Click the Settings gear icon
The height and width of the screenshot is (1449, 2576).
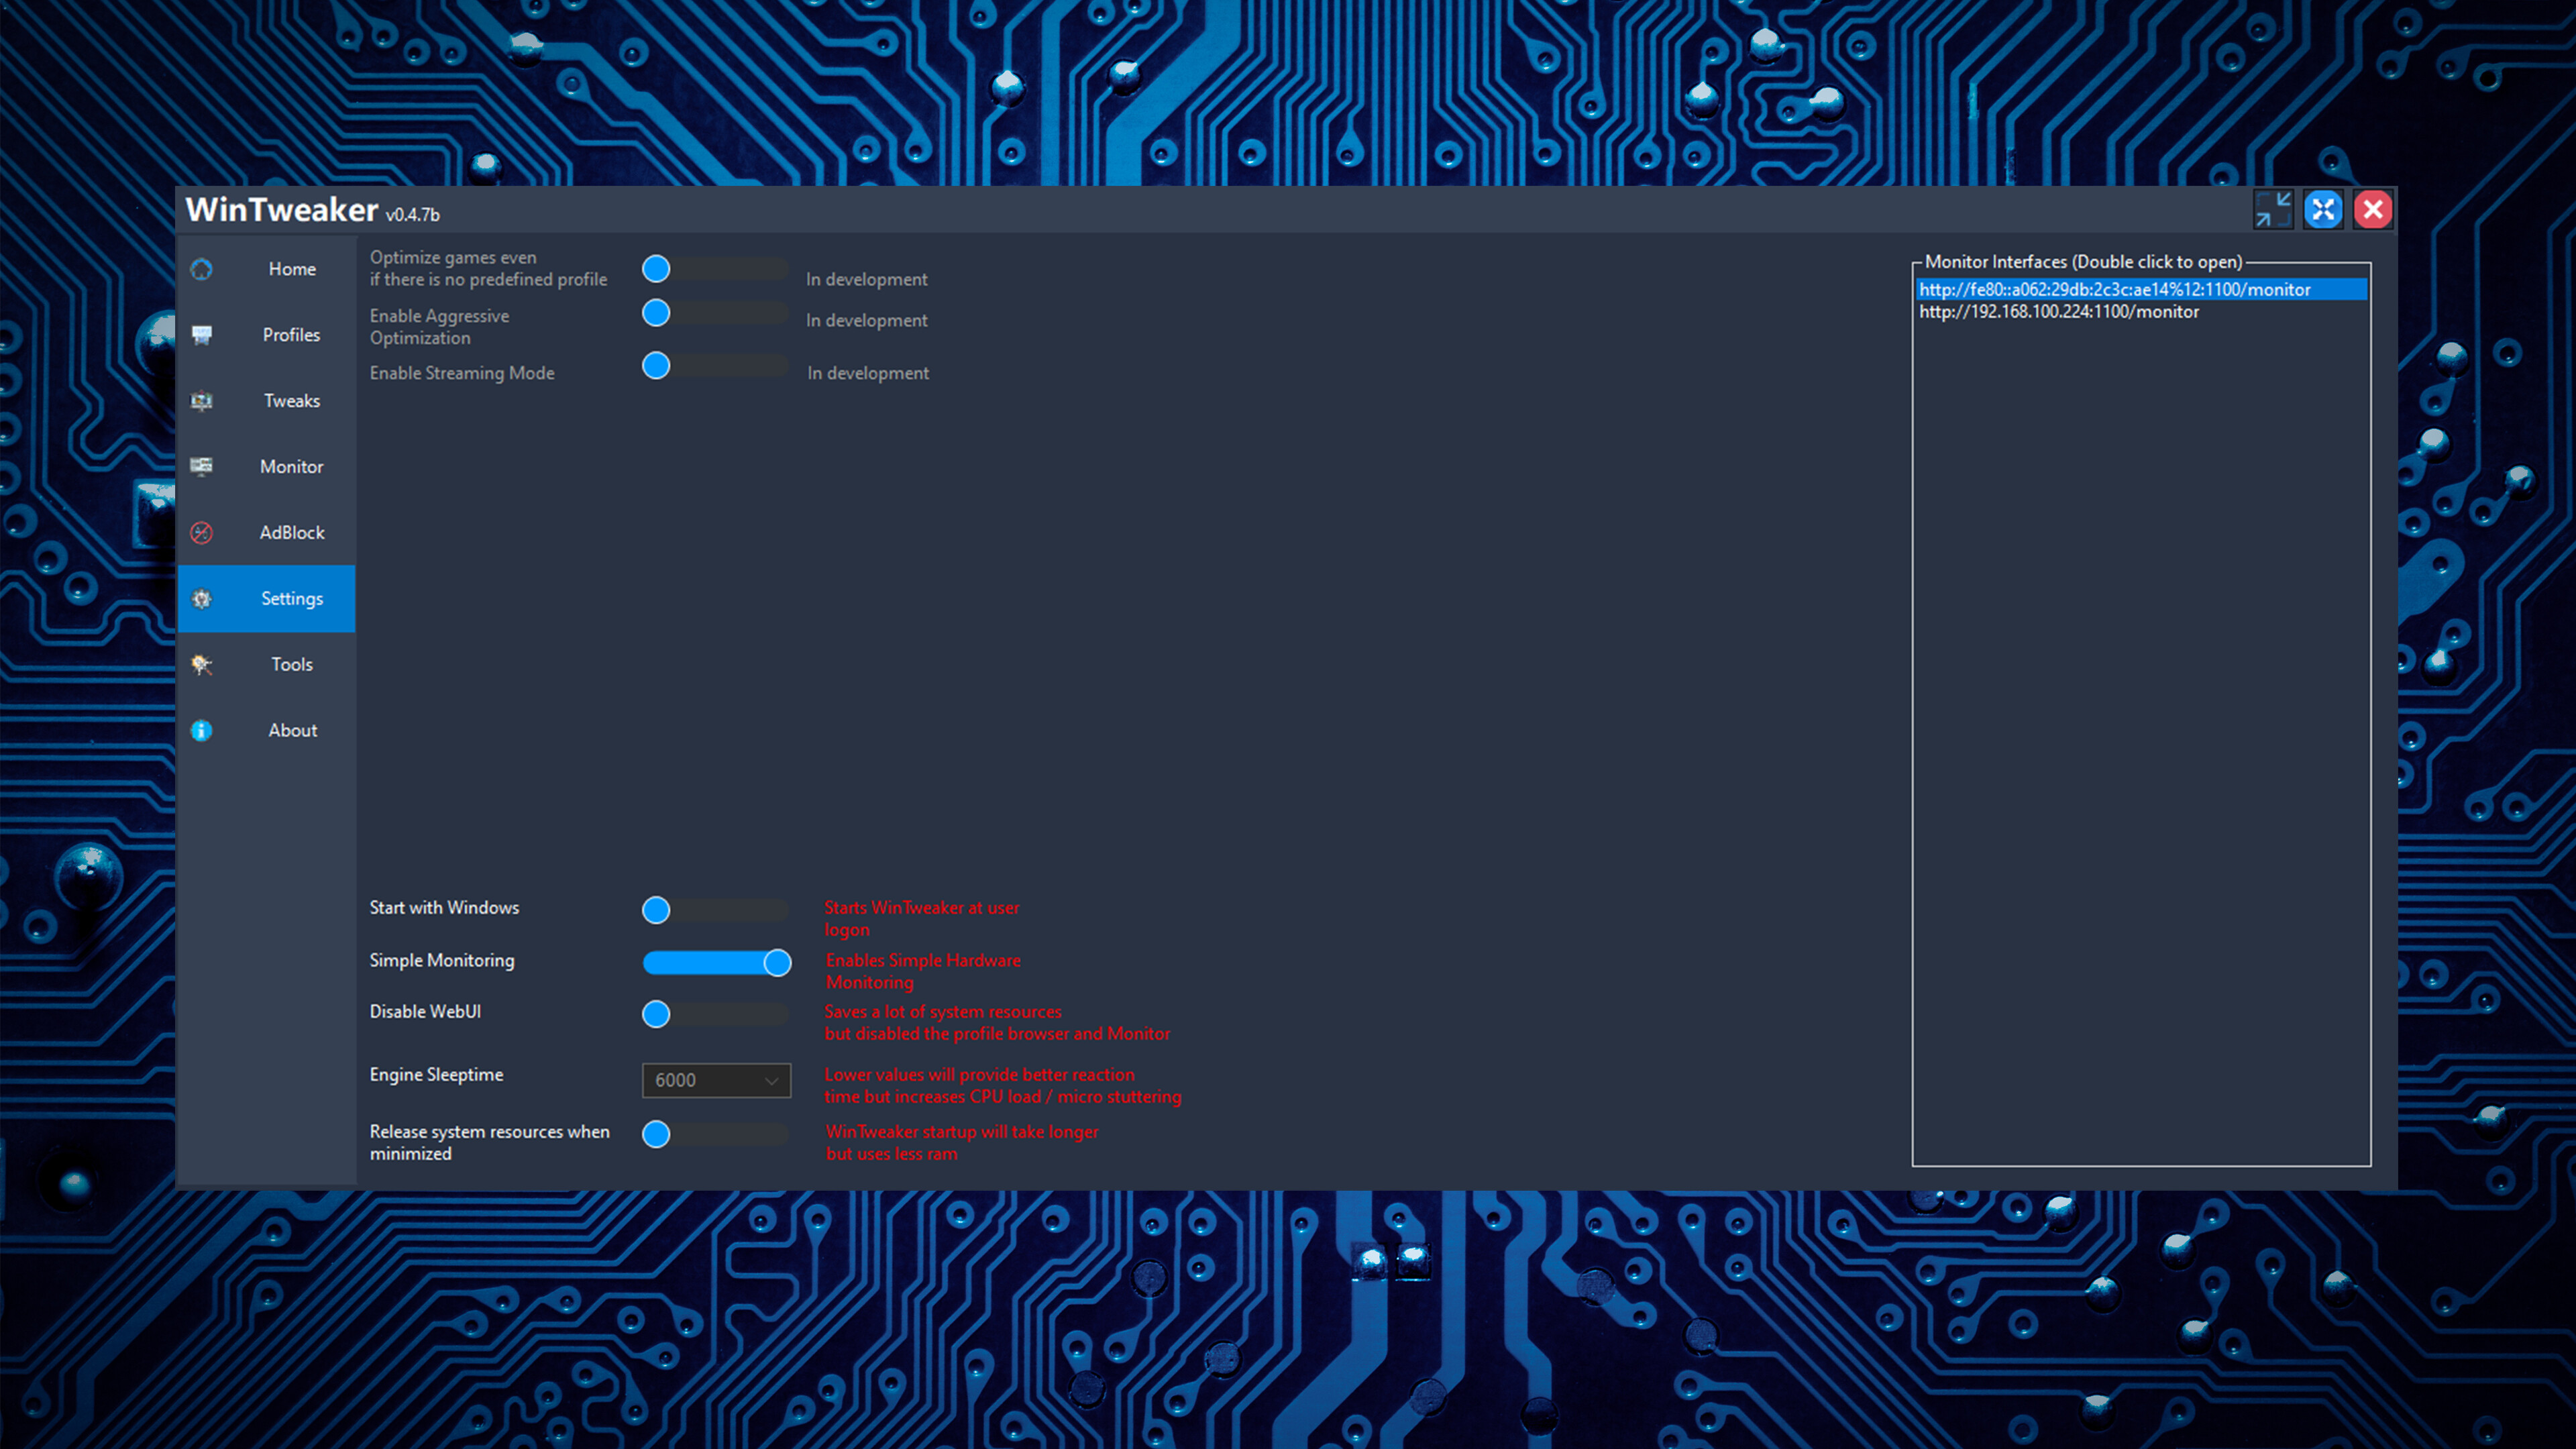201,598
